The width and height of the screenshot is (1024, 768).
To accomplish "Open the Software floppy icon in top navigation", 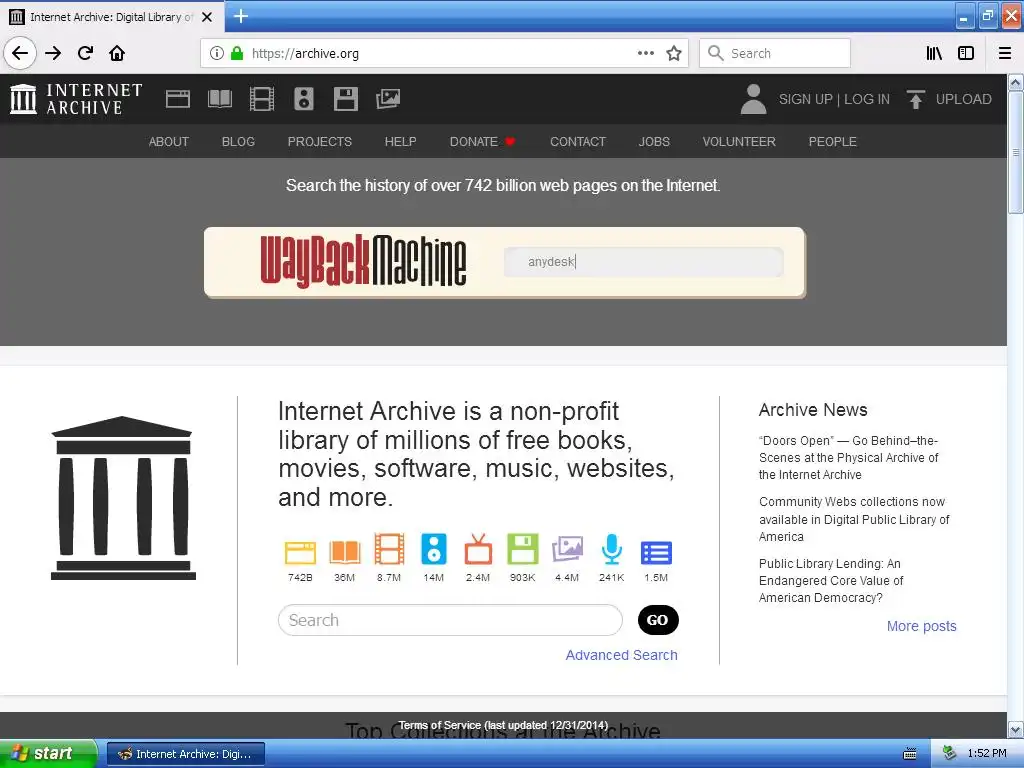I will (x=345, y=99).
